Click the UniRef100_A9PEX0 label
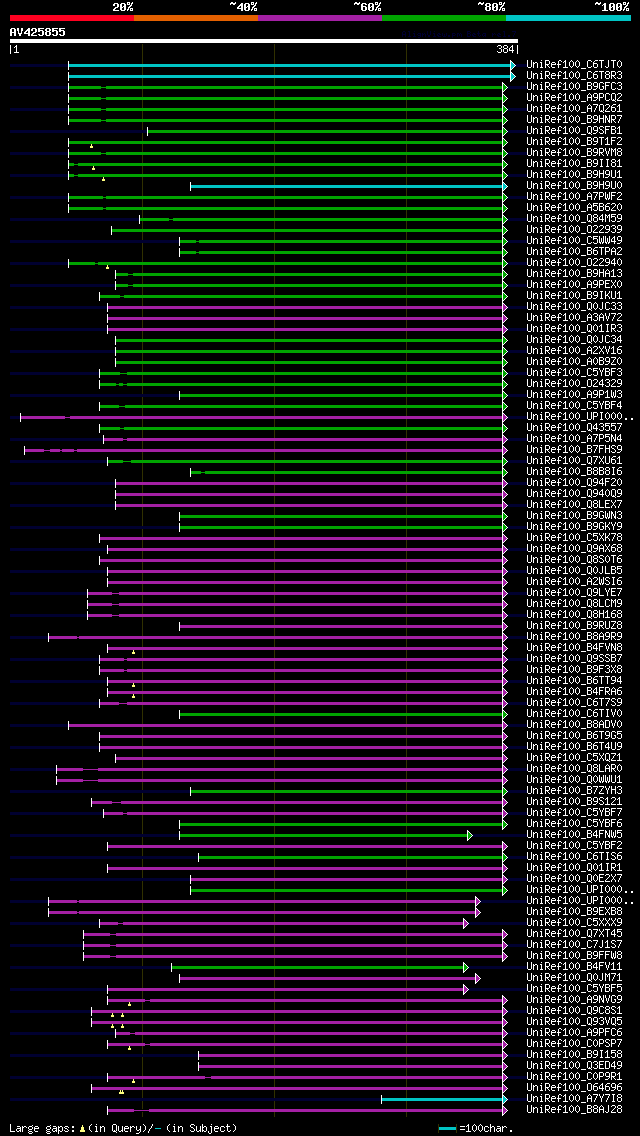Screen dimensions: 640x1136 (x=574, y=285)
